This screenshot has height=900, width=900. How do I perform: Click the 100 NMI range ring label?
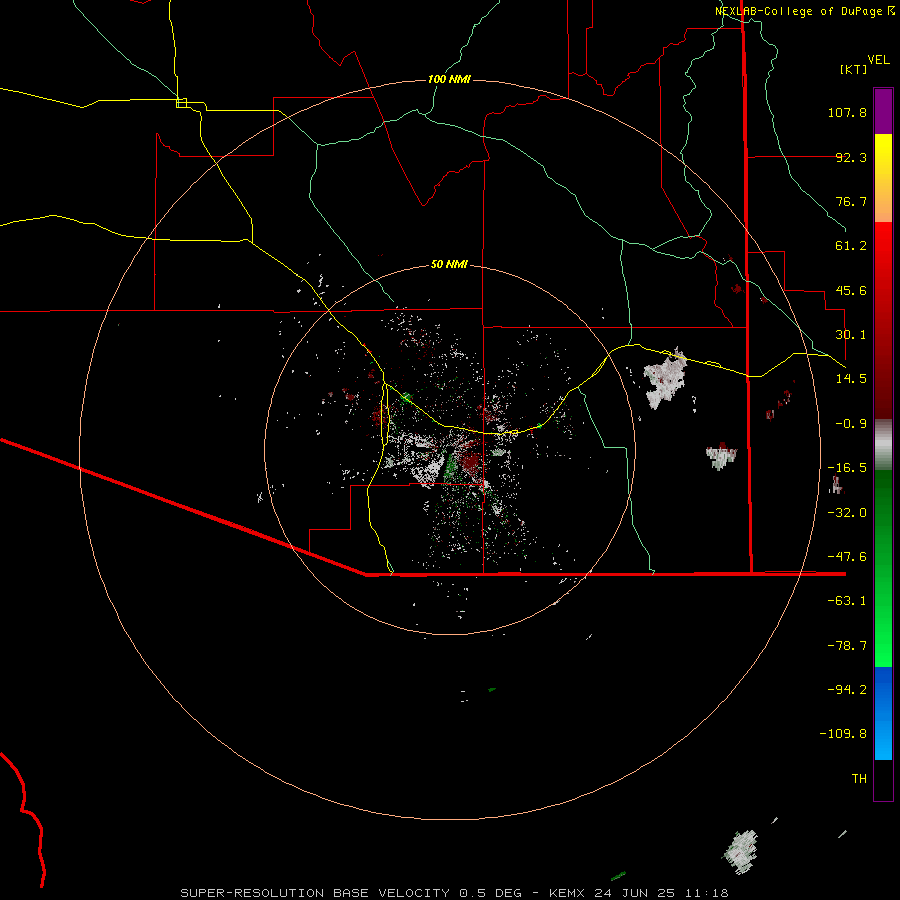coord(449,79)
